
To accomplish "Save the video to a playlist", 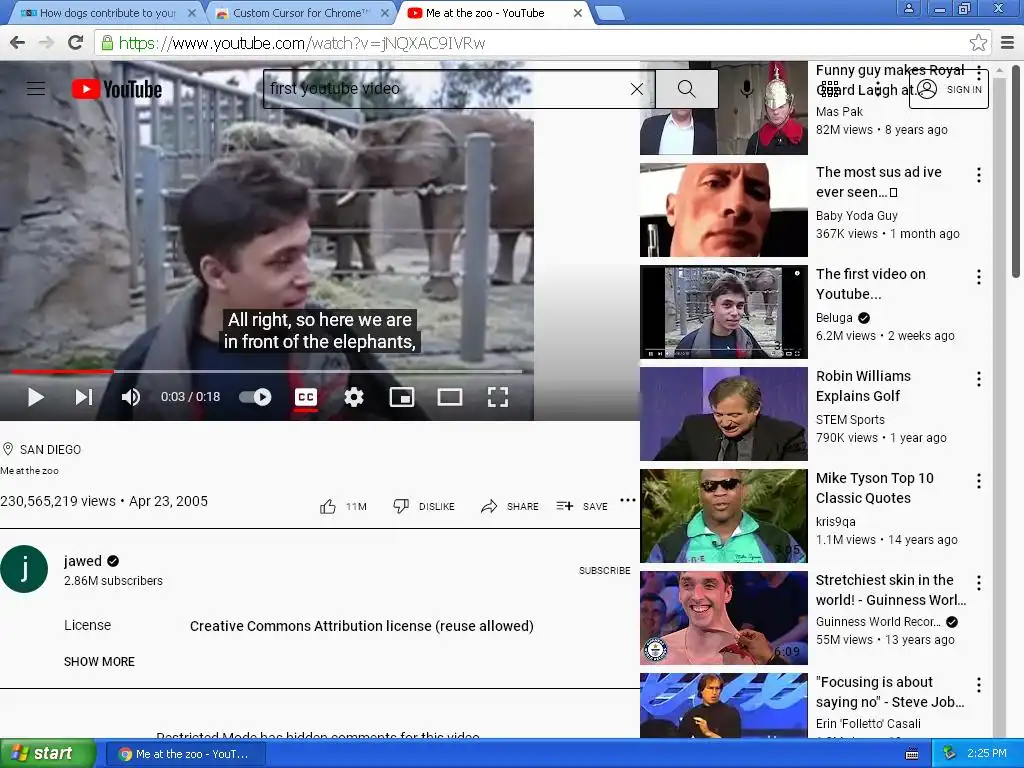I will [582, 506].
